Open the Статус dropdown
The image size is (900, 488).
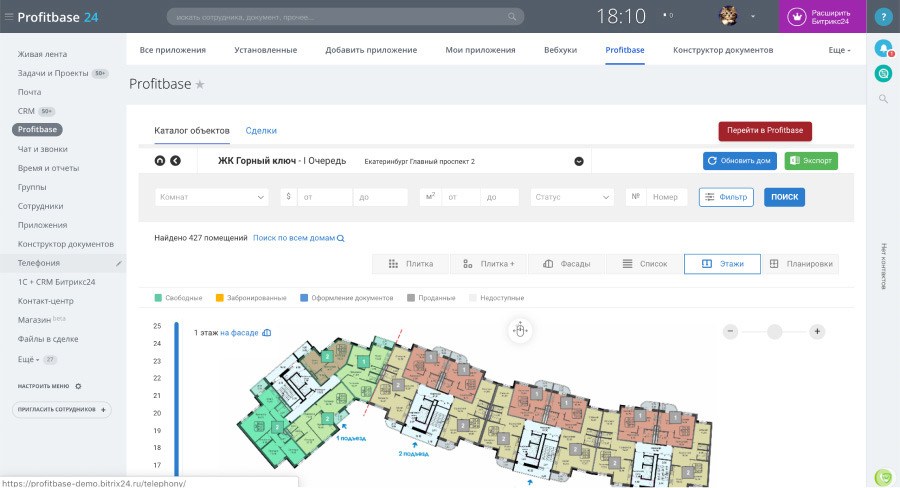572,197
